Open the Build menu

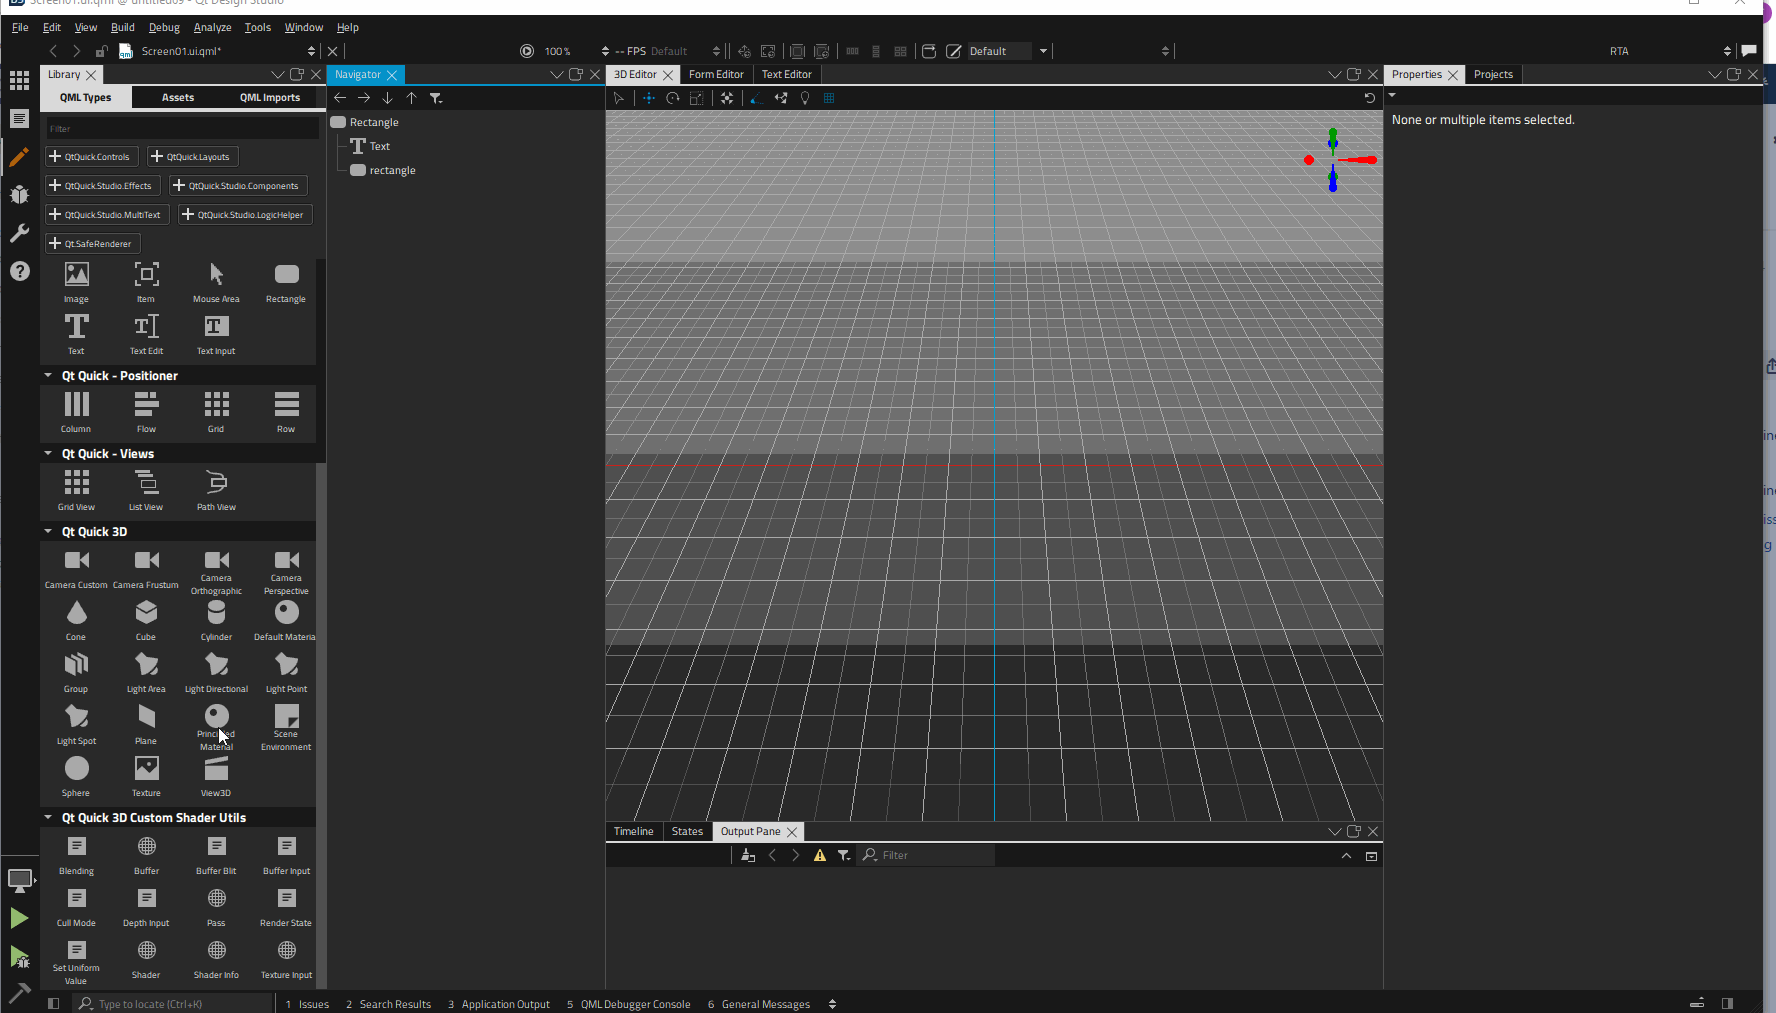(122, 27)
